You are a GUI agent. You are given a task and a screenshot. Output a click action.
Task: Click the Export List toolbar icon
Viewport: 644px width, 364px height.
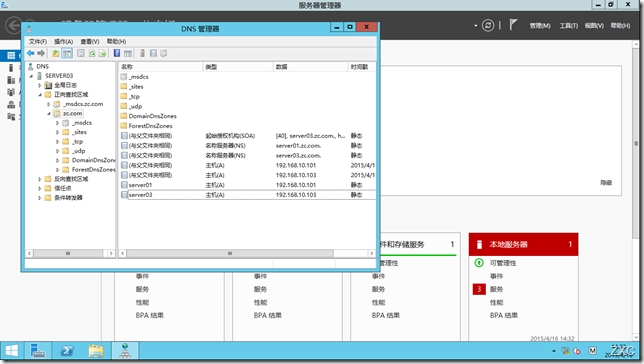tap(102, 53)
